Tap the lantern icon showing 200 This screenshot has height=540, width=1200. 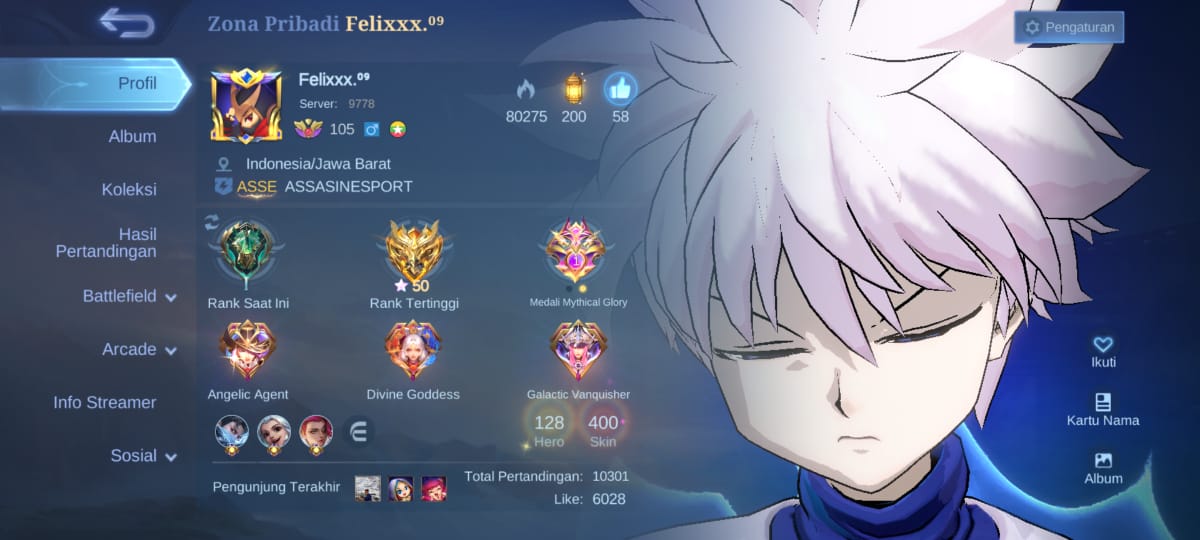(573, 89)
